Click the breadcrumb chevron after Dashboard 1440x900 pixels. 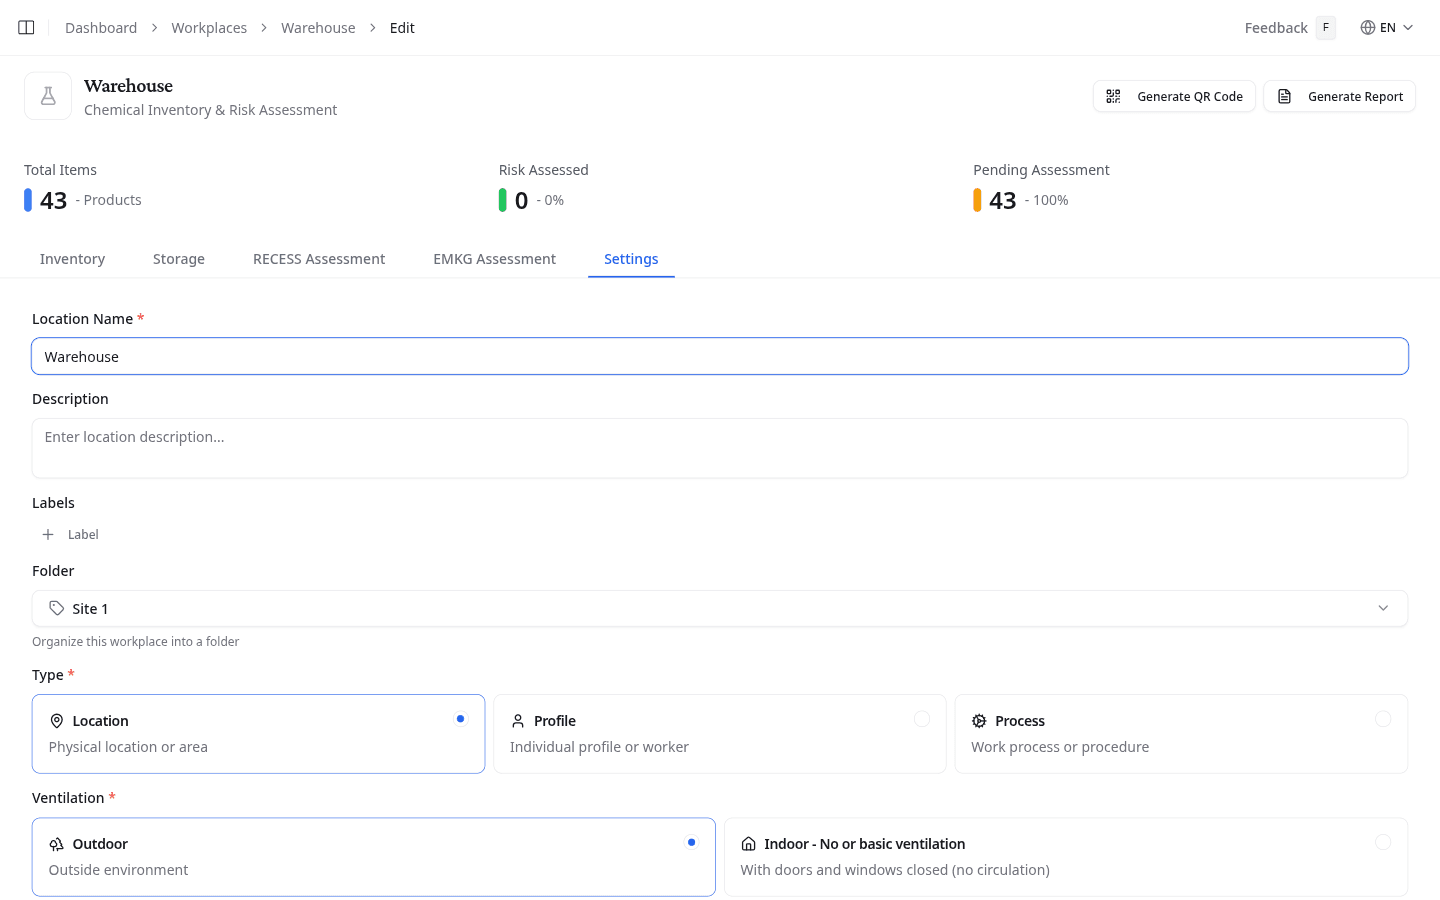tap(155, 28)
